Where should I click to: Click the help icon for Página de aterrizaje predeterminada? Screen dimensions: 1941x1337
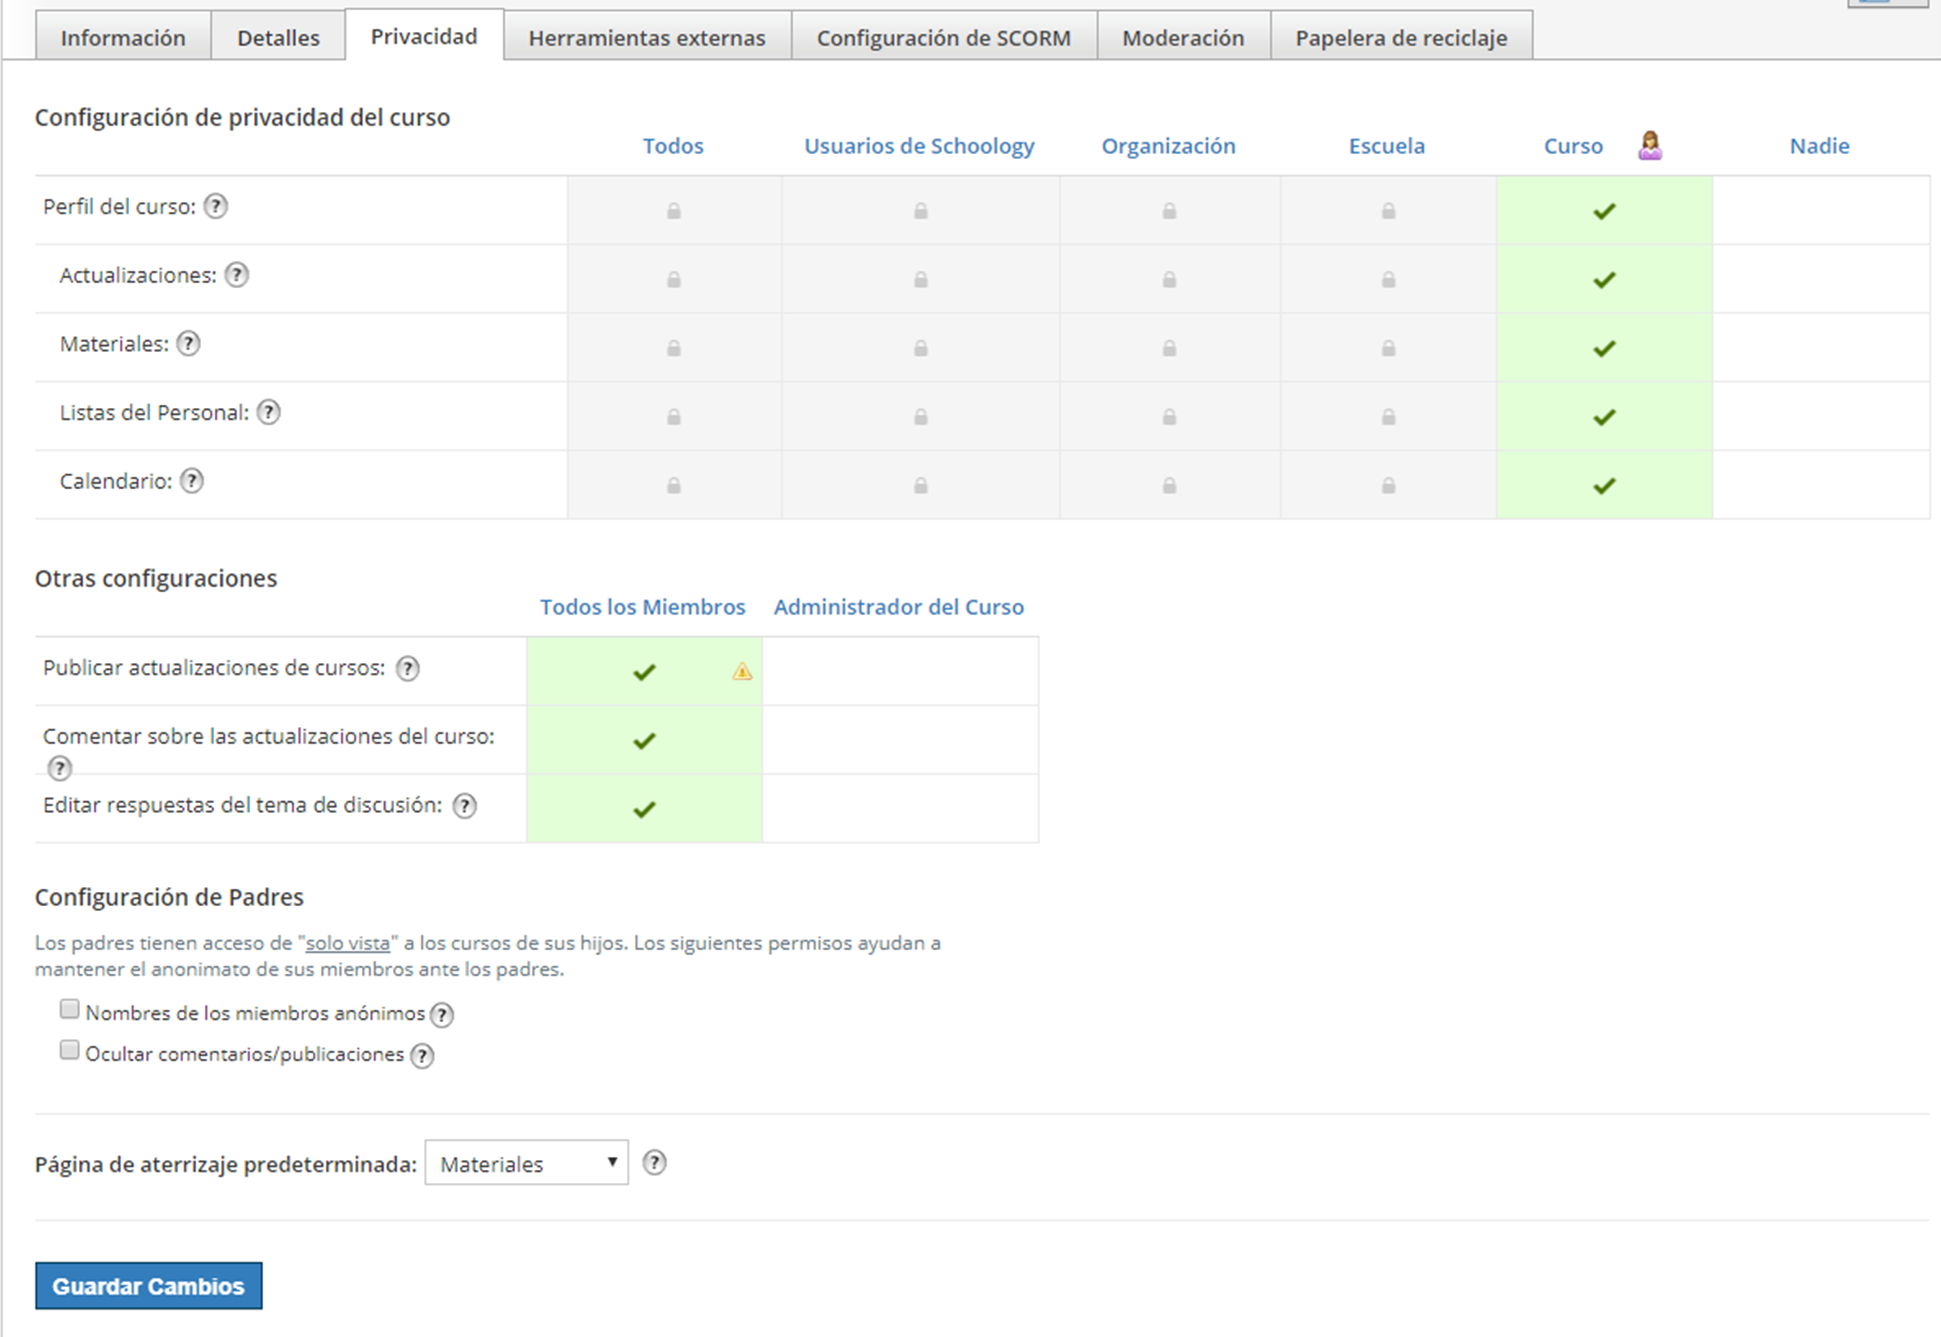[655, 1162]
